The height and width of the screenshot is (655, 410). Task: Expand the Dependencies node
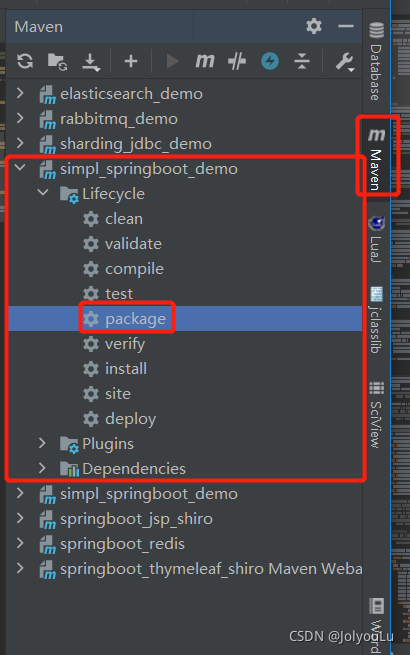point(42,468)
